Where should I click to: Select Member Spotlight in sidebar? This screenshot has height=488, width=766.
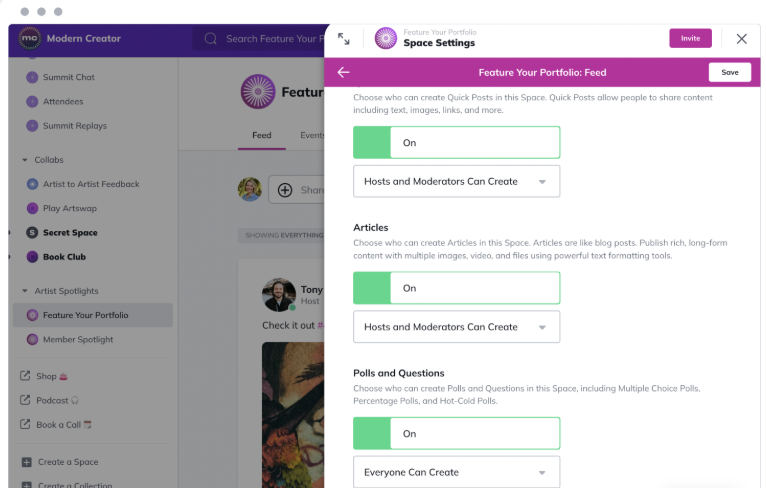coord(77,340)
